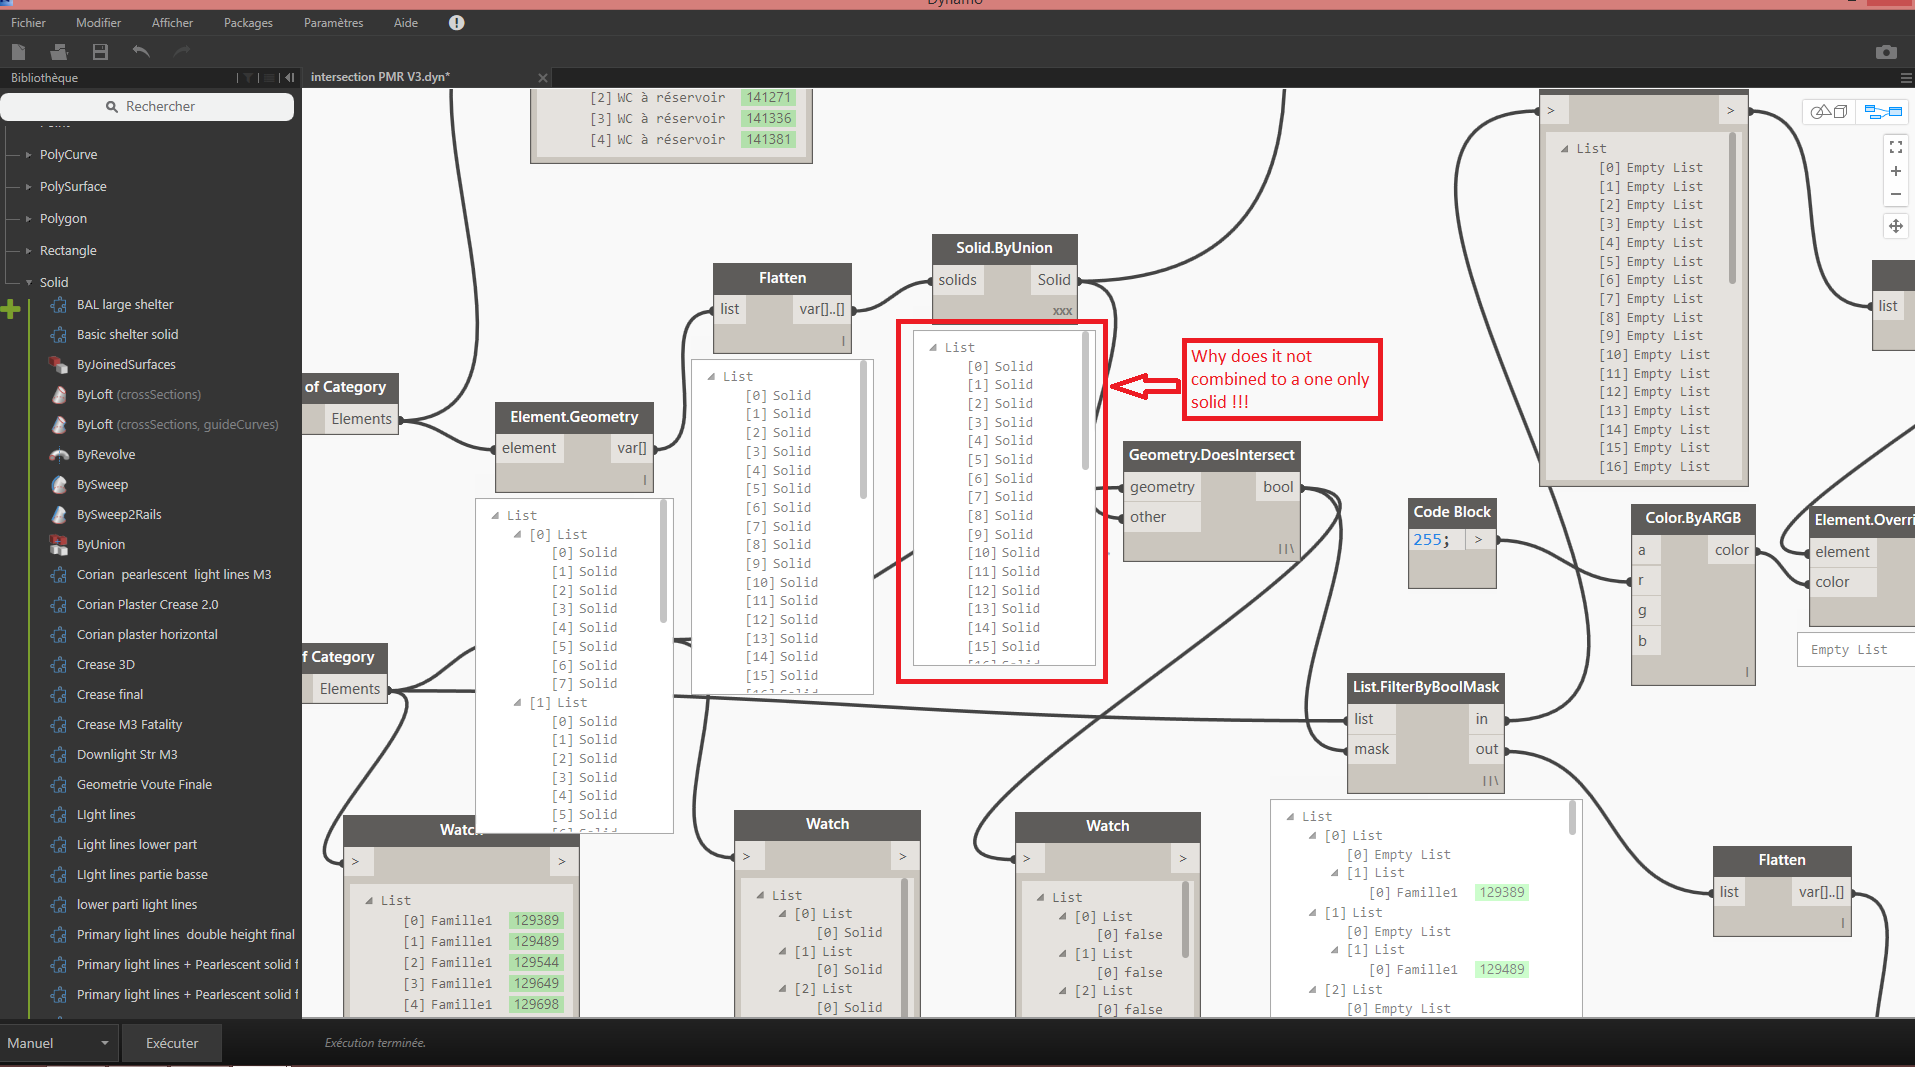
Task: Select ByUnion node in the library
Action: click(101, 545)
